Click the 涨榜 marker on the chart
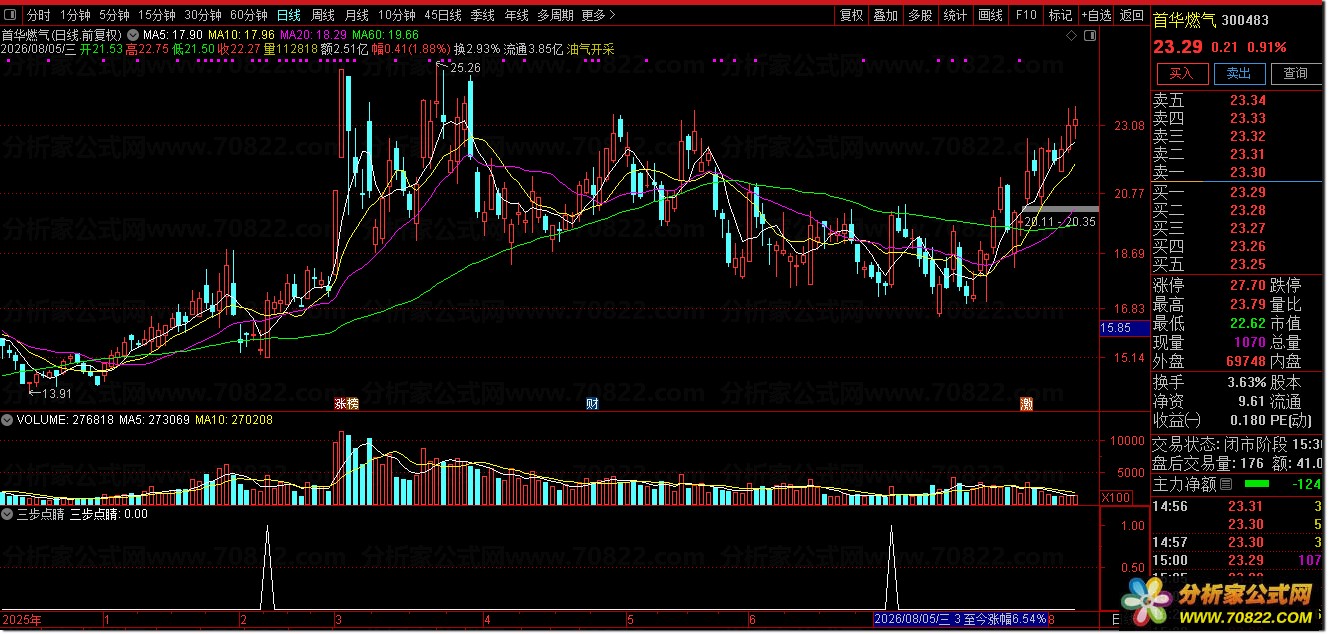The width and height of the screenshot is (1329, 634). click(x=346, y=403)
